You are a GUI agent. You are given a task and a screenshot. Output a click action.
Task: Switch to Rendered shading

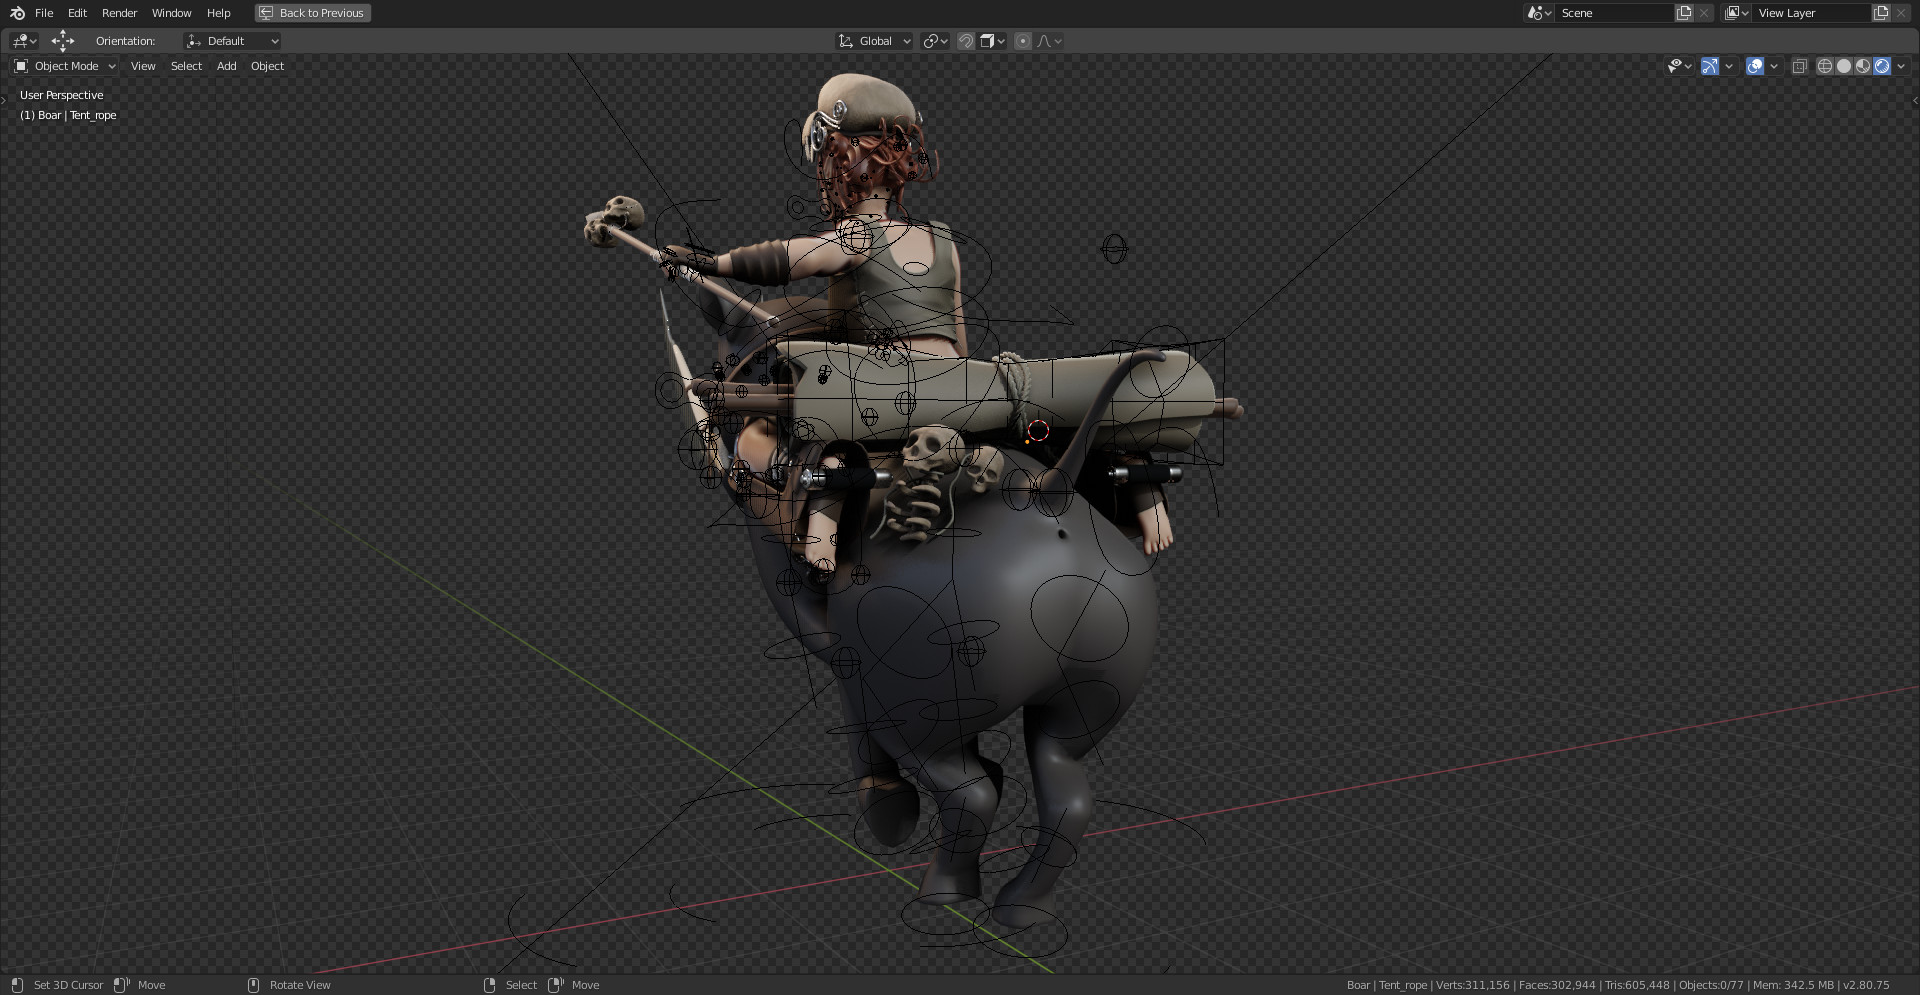click(1882, 66)
